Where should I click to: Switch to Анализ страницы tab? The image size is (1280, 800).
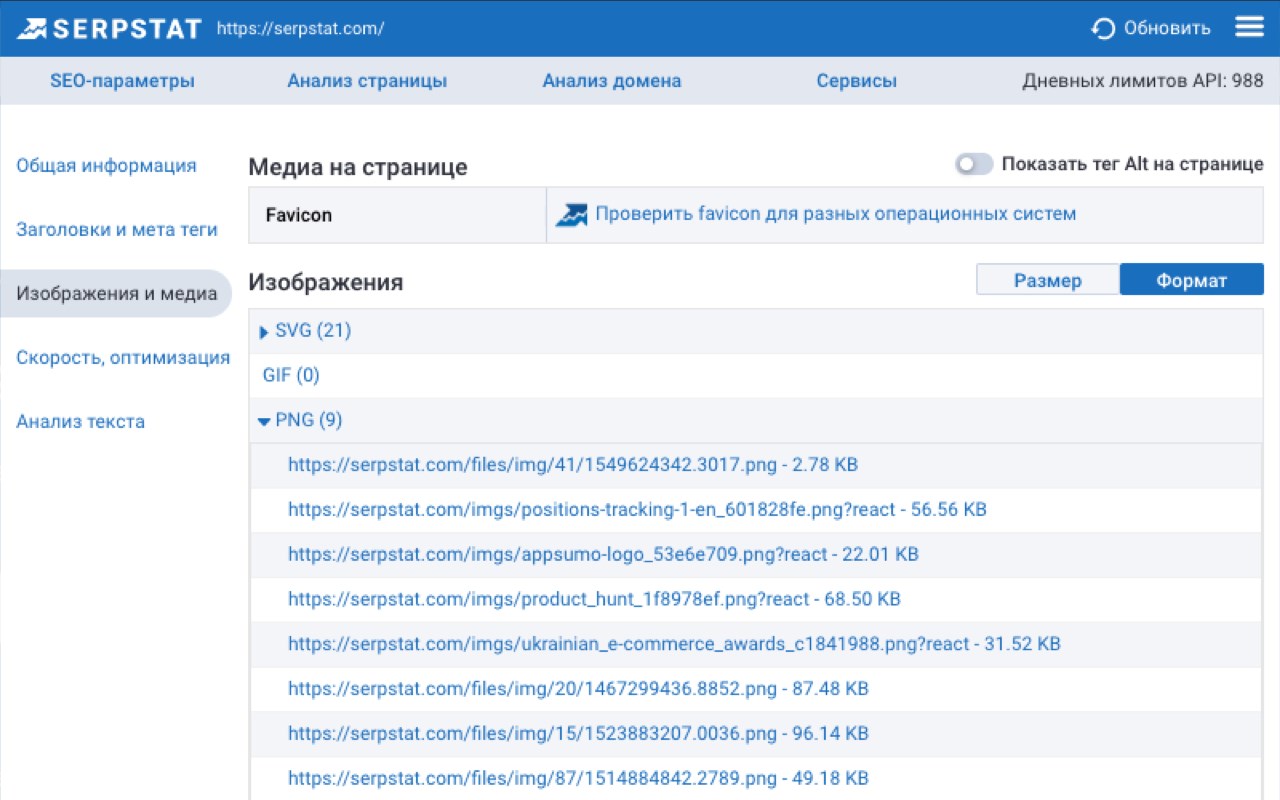click(367, 81)
